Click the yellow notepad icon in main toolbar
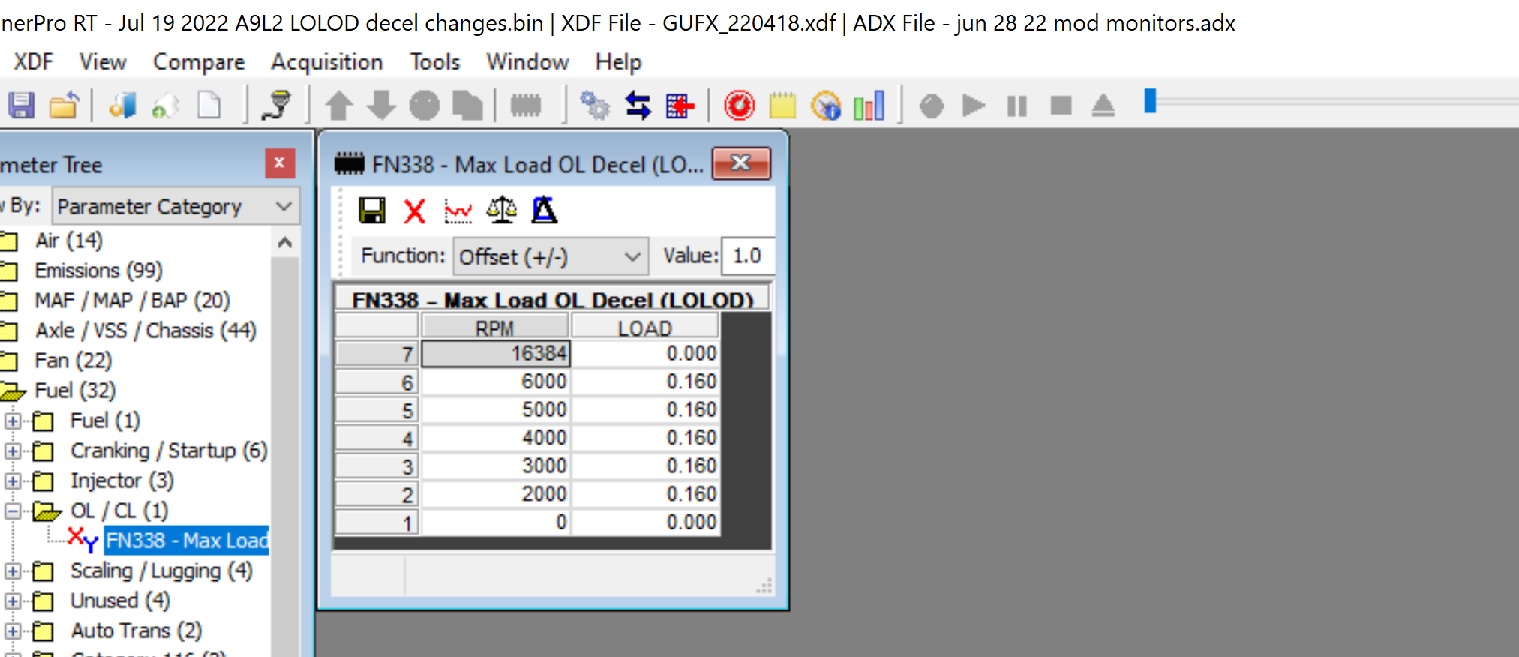 (782, 105)
